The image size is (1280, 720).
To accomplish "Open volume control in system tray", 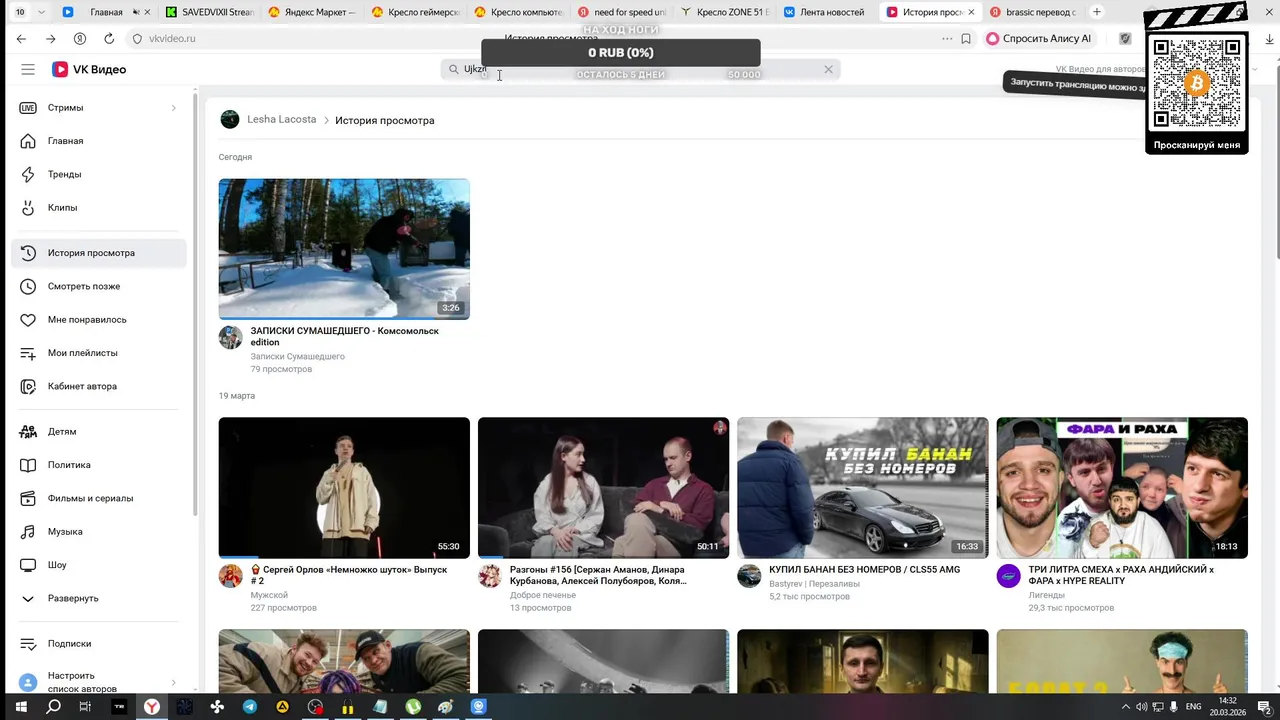I will (x=1142, y=707).
